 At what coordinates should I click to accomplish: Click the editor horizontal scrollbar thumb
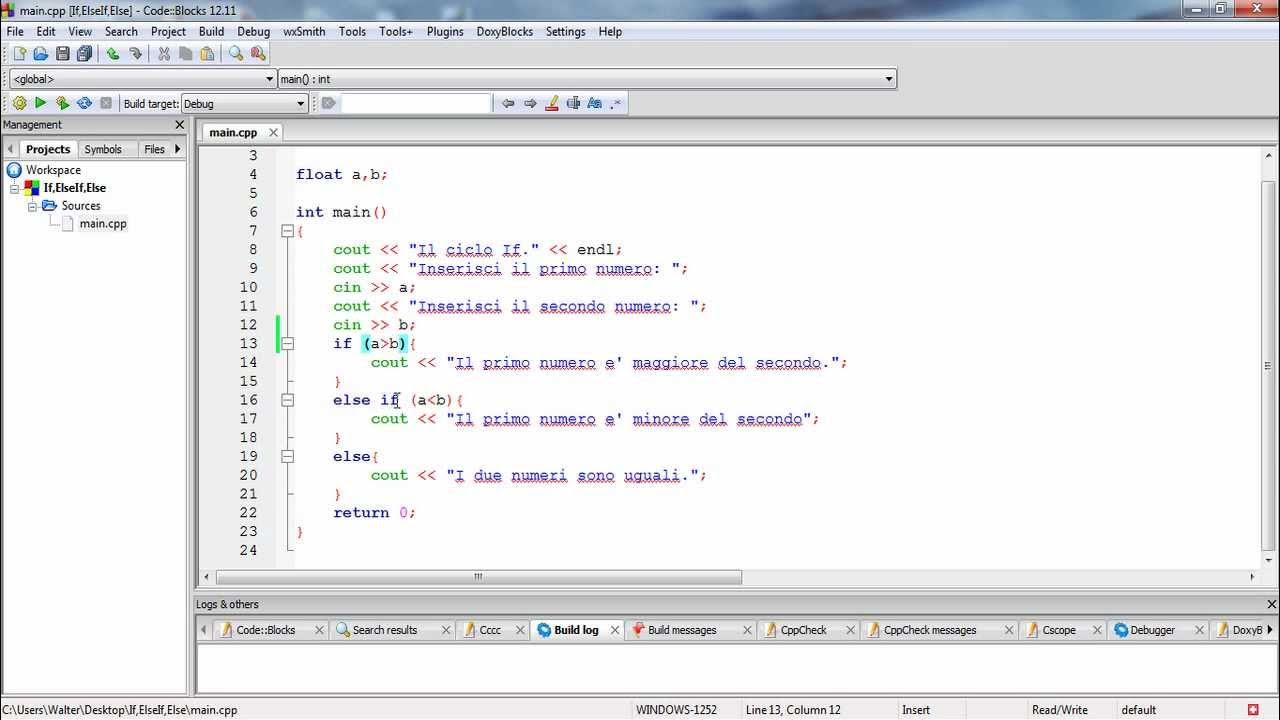pos(479,577)
